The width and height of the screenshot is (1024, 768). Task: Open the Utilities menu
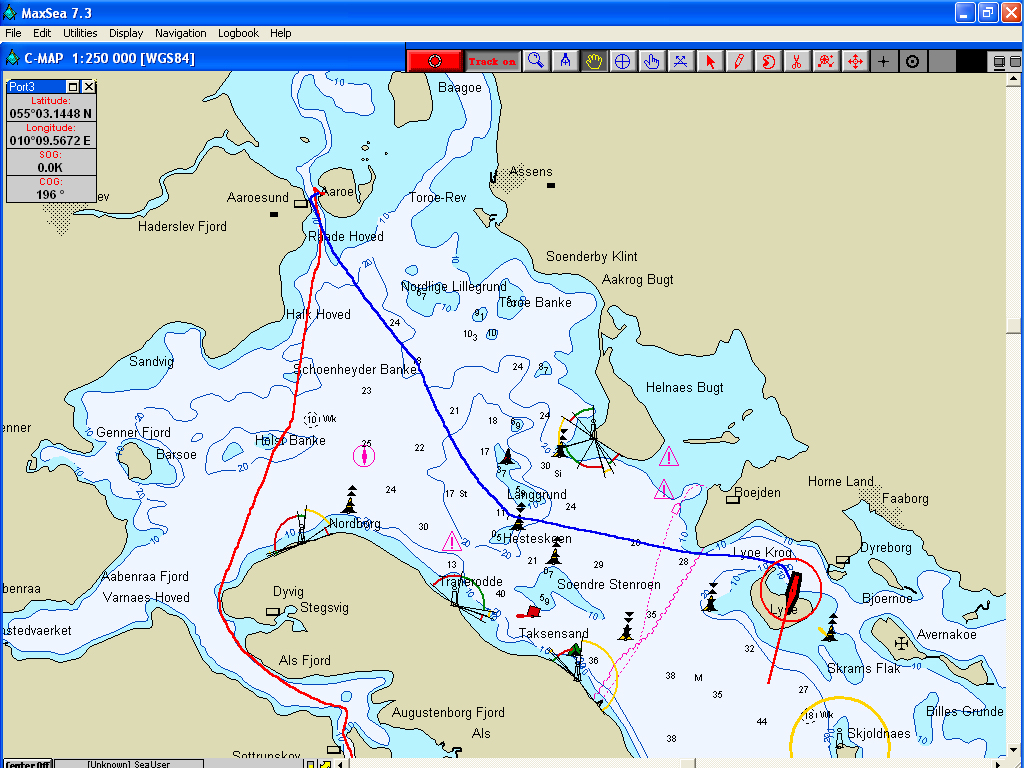80,33
